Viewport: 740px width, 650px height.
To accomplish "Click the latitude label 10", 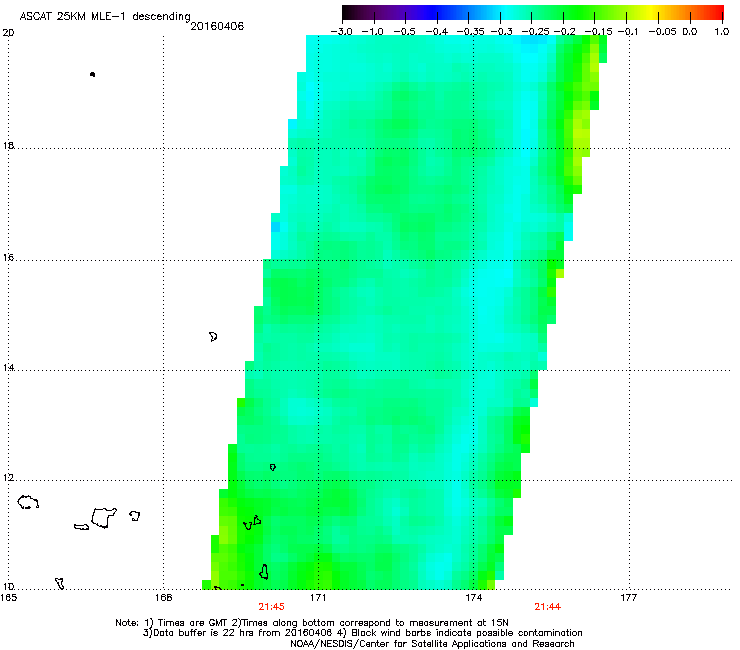I will (8, 586).
